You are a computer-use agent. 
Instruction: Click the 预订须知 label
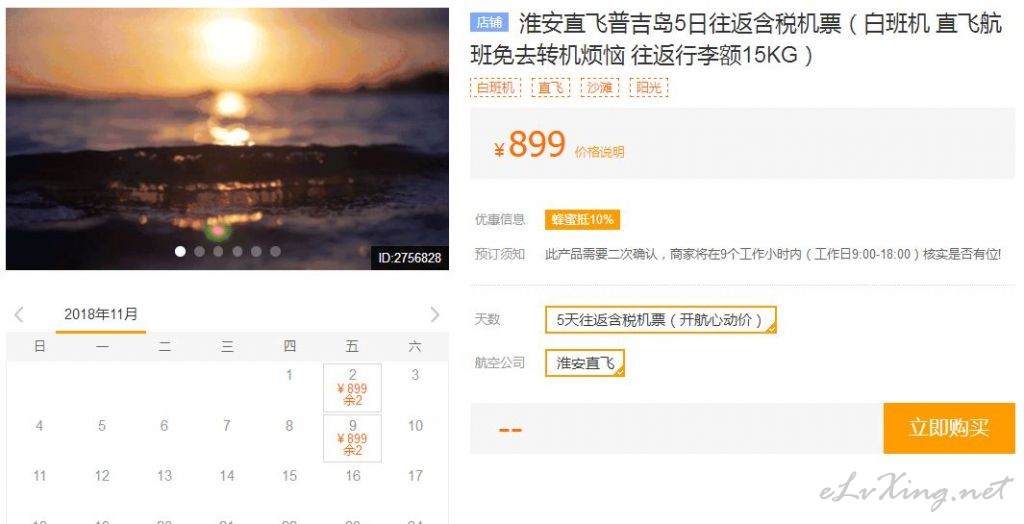(x=500, y=255)
